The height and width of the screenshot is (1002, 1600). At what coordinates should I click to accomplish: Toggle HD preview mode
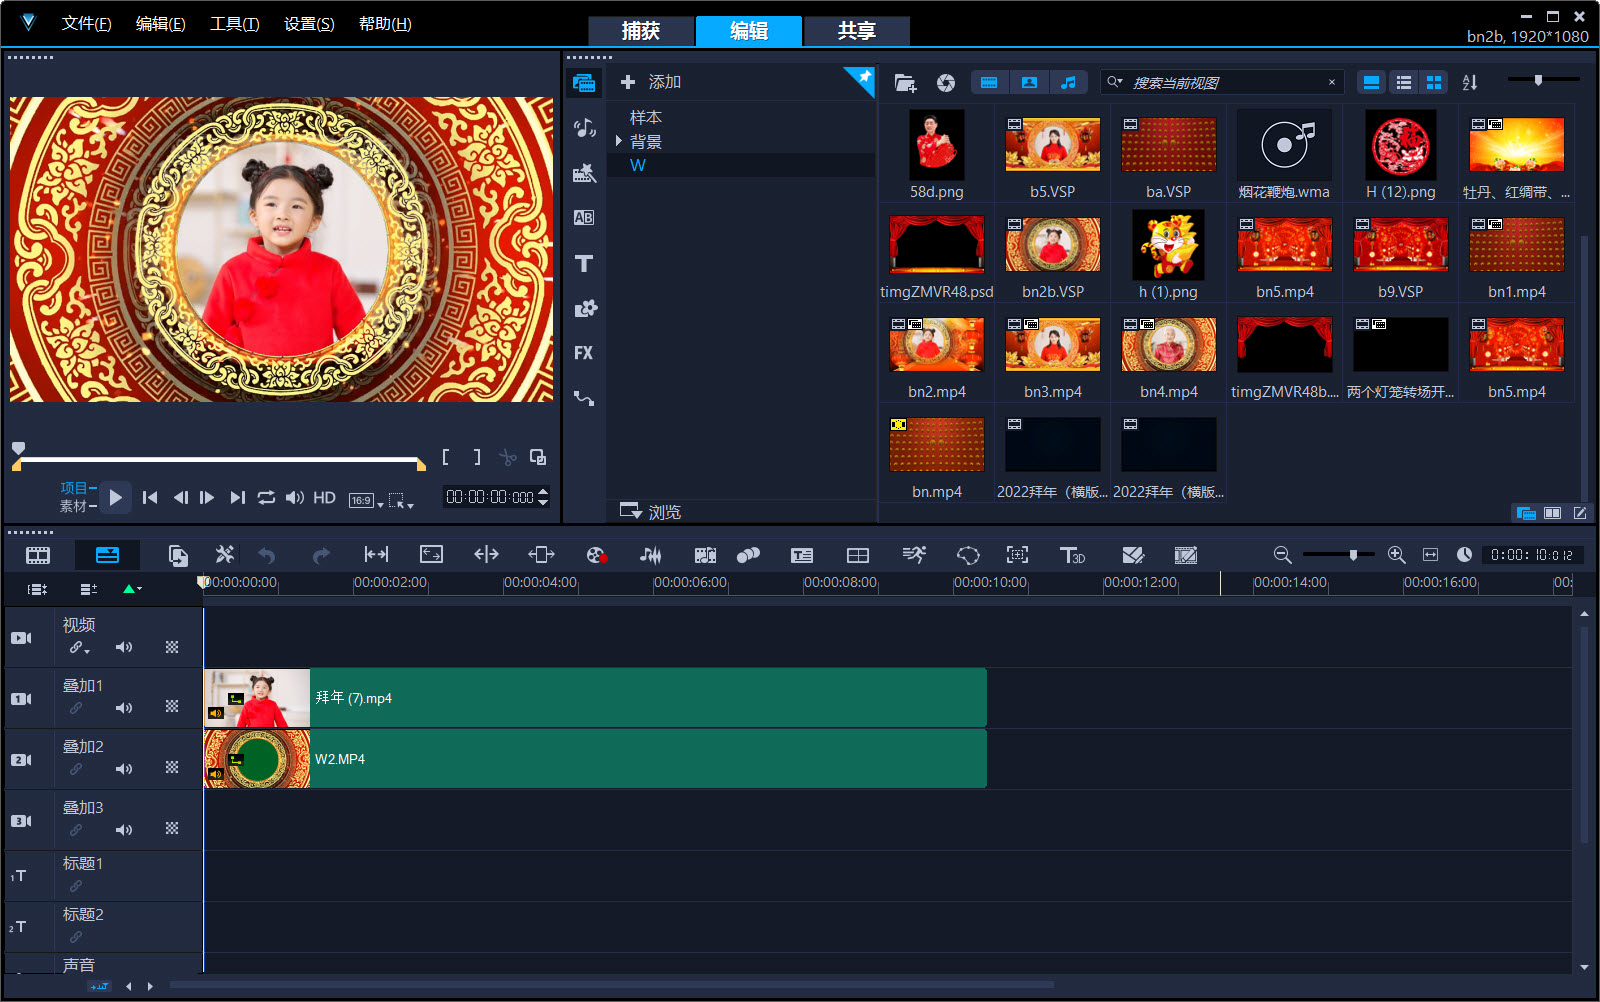click(x=324, y=497)
